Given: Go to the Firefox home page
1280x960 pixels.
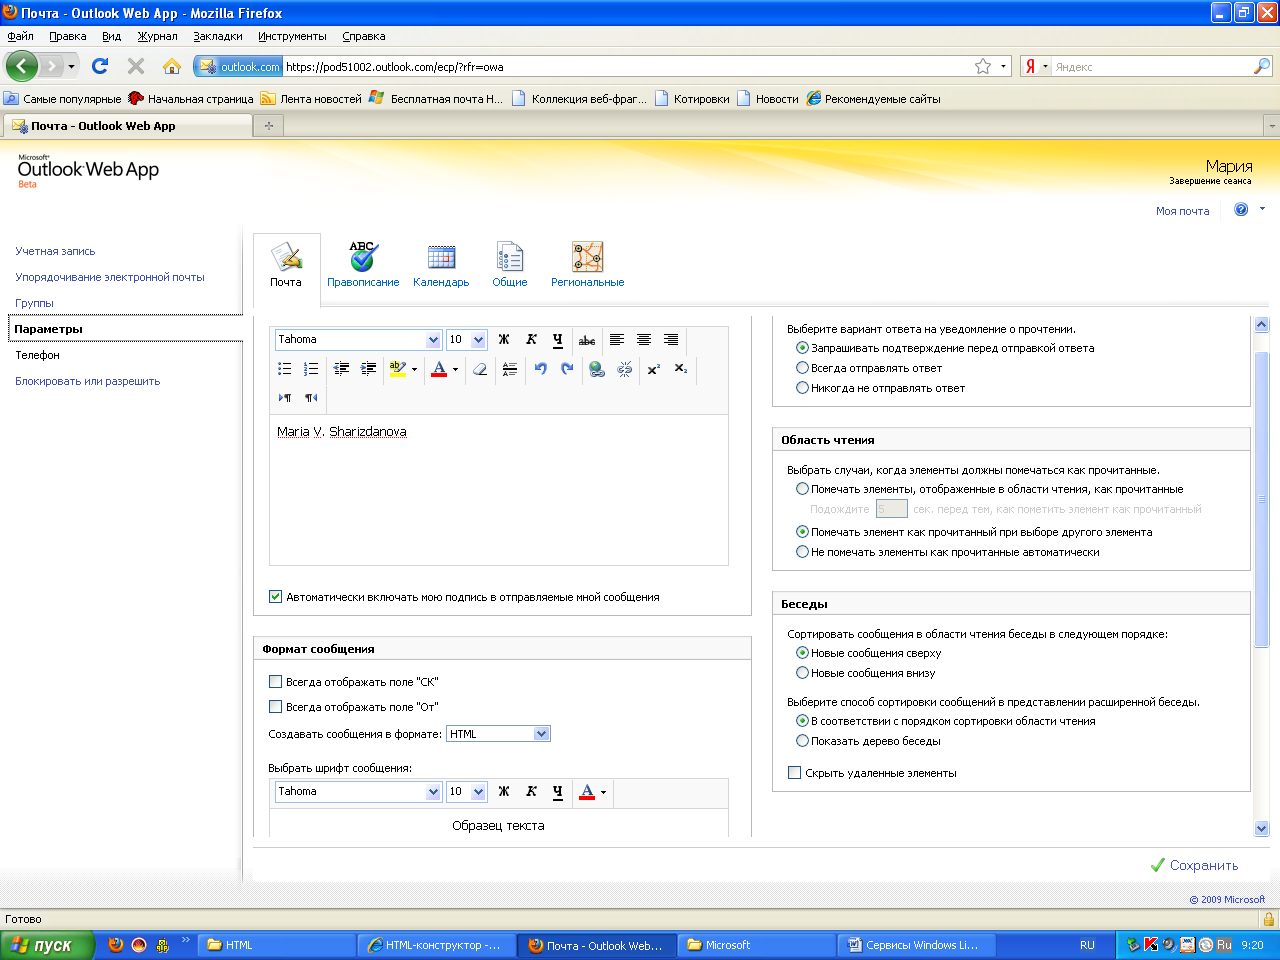Looking at the screenshot, I should click(x=172, y=66).
